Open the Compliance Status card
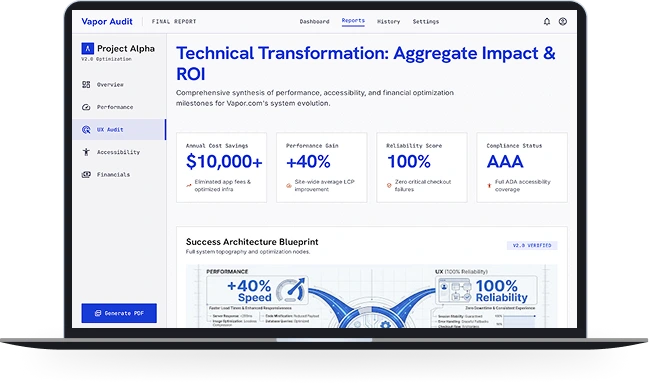Image resolution: width=649 pixels, height=385 pixels. click(522, 168)
